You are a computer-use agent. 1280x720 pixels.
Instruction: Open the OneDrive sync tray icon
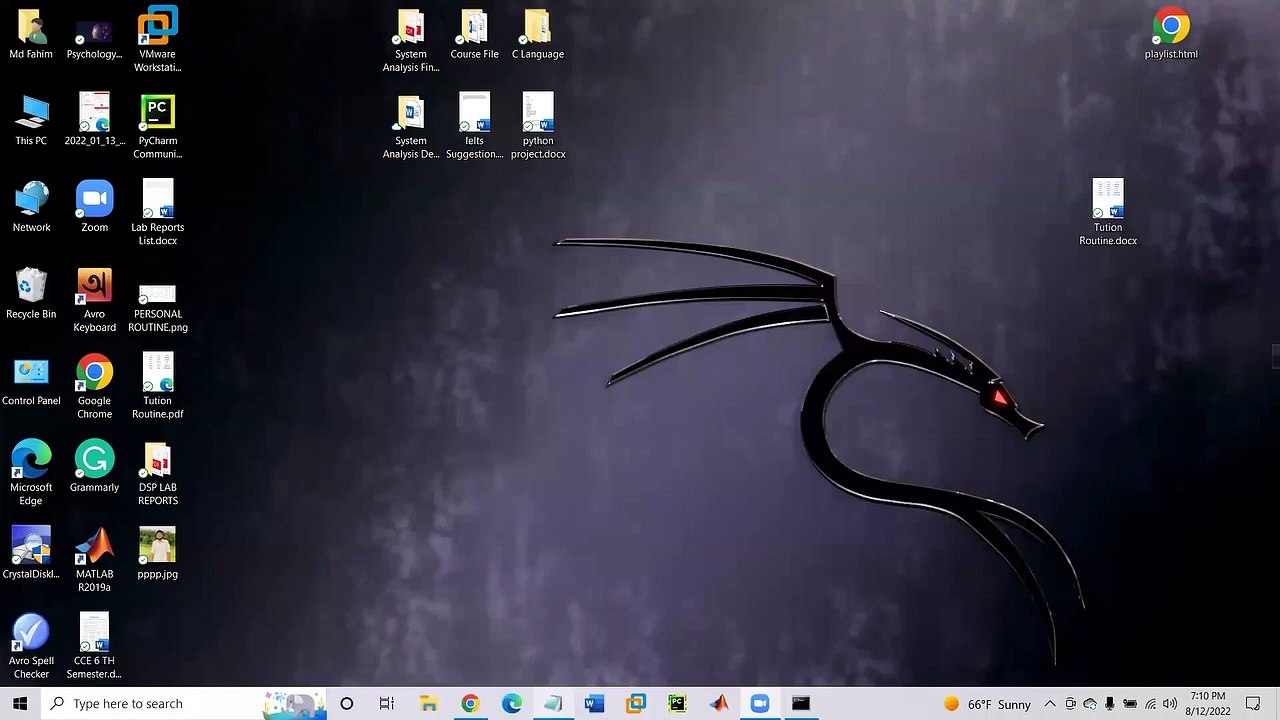(1090, 704)
